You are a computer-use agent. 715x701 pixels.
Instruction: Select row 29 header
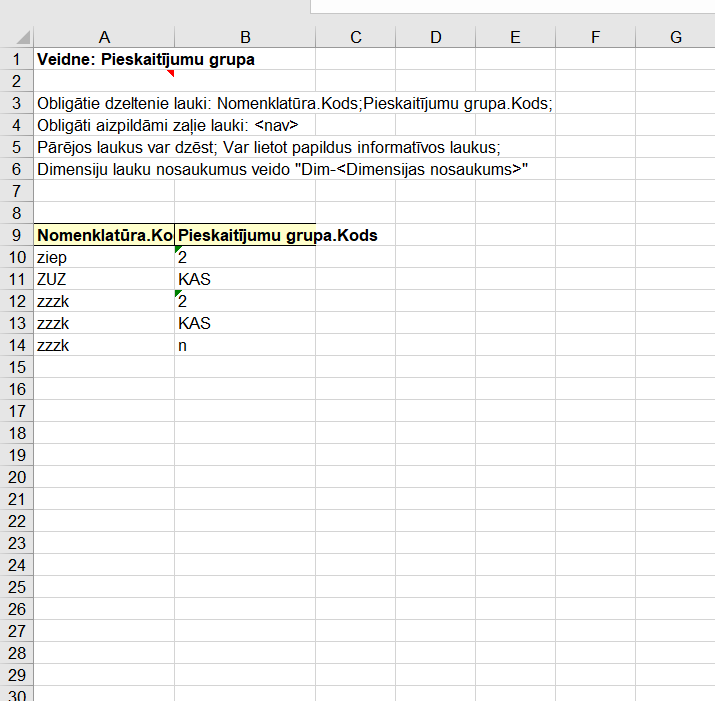pyautogui.click(x=16, y=675)
